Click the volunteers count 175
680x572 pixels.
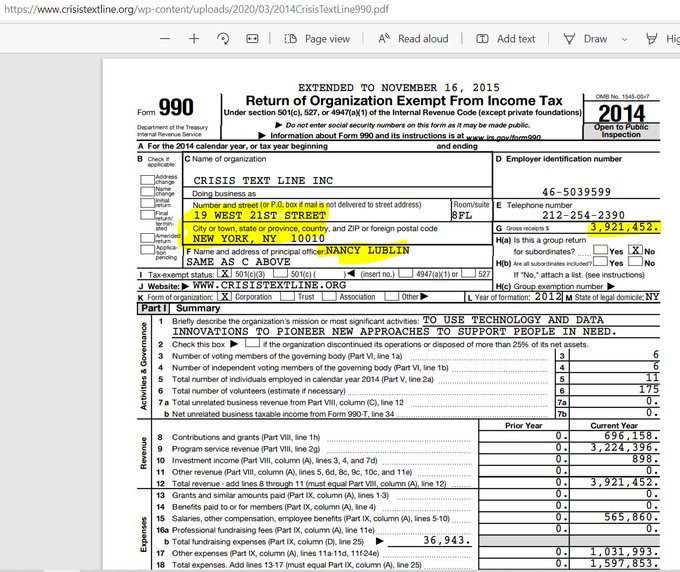(x=649, y=389)
